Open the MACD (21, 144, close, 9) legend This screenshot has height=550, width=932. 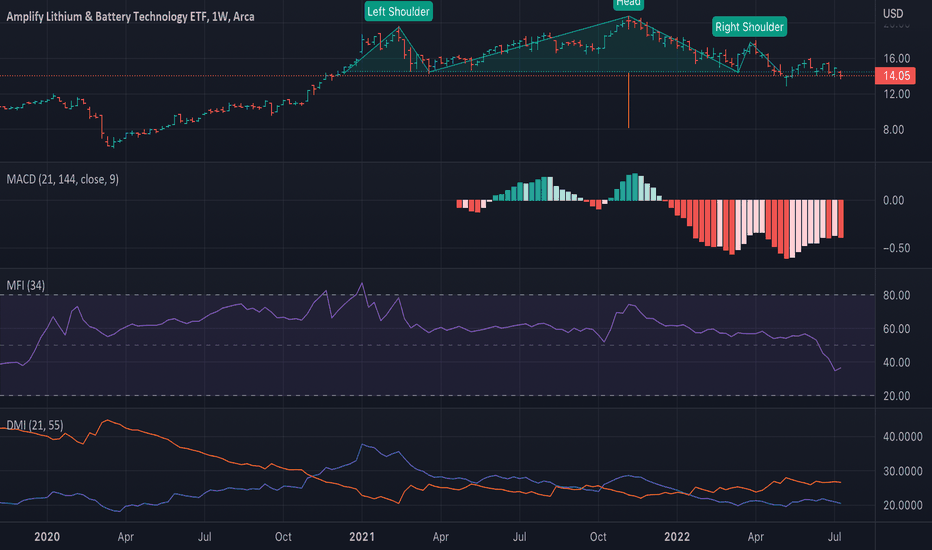click(62, 180)
